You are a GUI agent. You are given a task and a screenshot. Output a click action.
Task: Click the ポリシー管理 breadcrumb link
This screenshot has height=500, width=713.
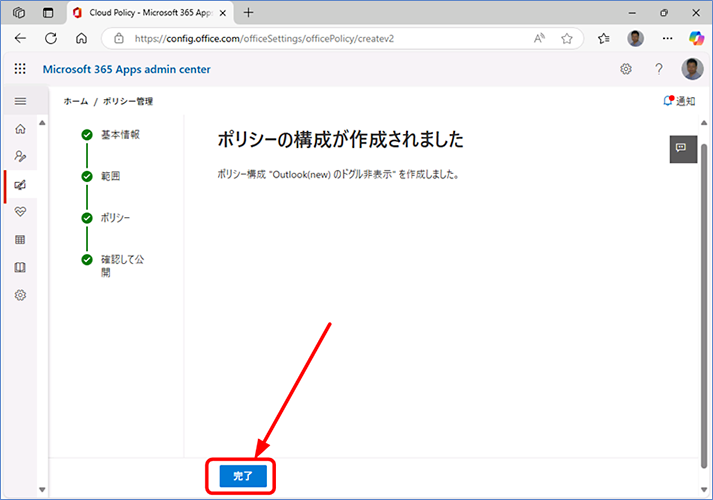pyautogui.click(x=128, y=101)
